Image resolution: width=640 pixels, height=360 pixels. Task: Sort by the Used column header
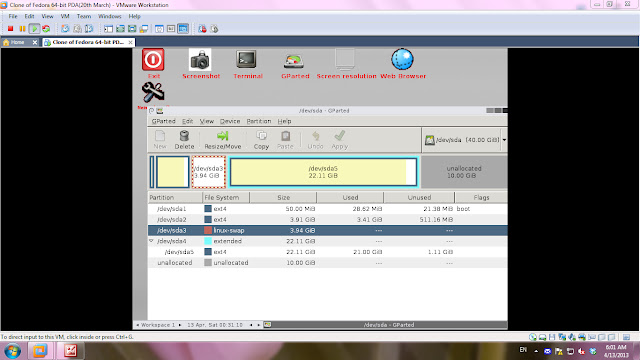[x=350, y=198]
